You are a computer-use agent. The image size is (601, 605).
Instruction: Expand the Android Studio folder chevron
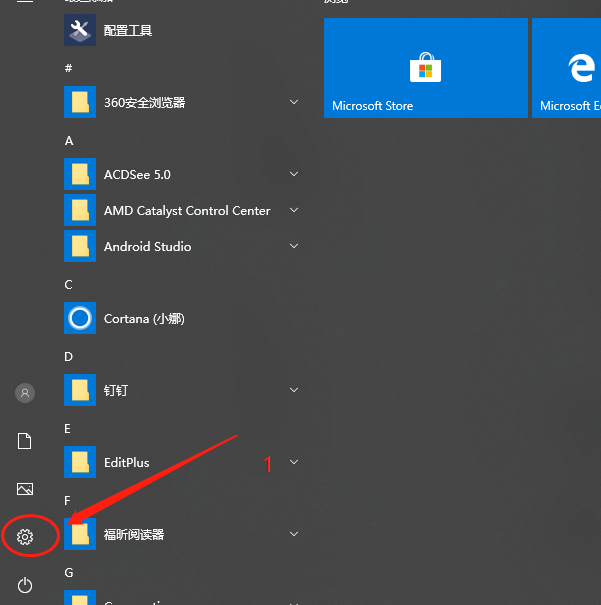tap(294, 246)
